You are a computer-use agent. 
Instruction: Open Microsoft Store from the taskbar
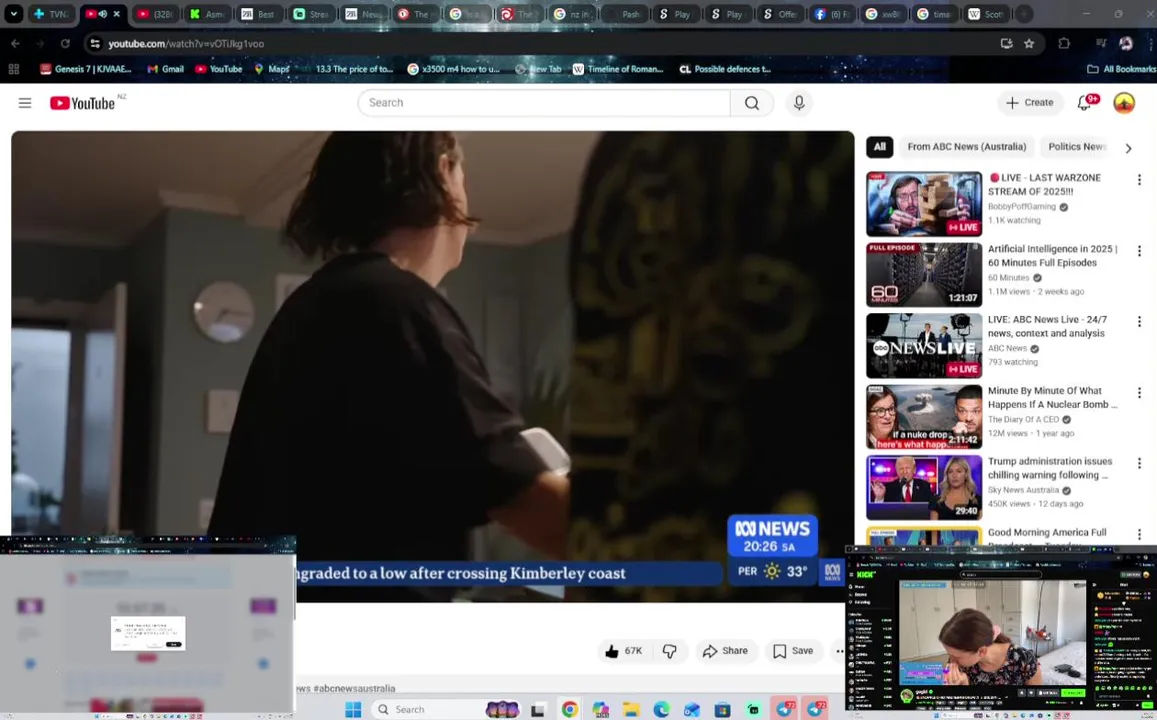(722, 710)
